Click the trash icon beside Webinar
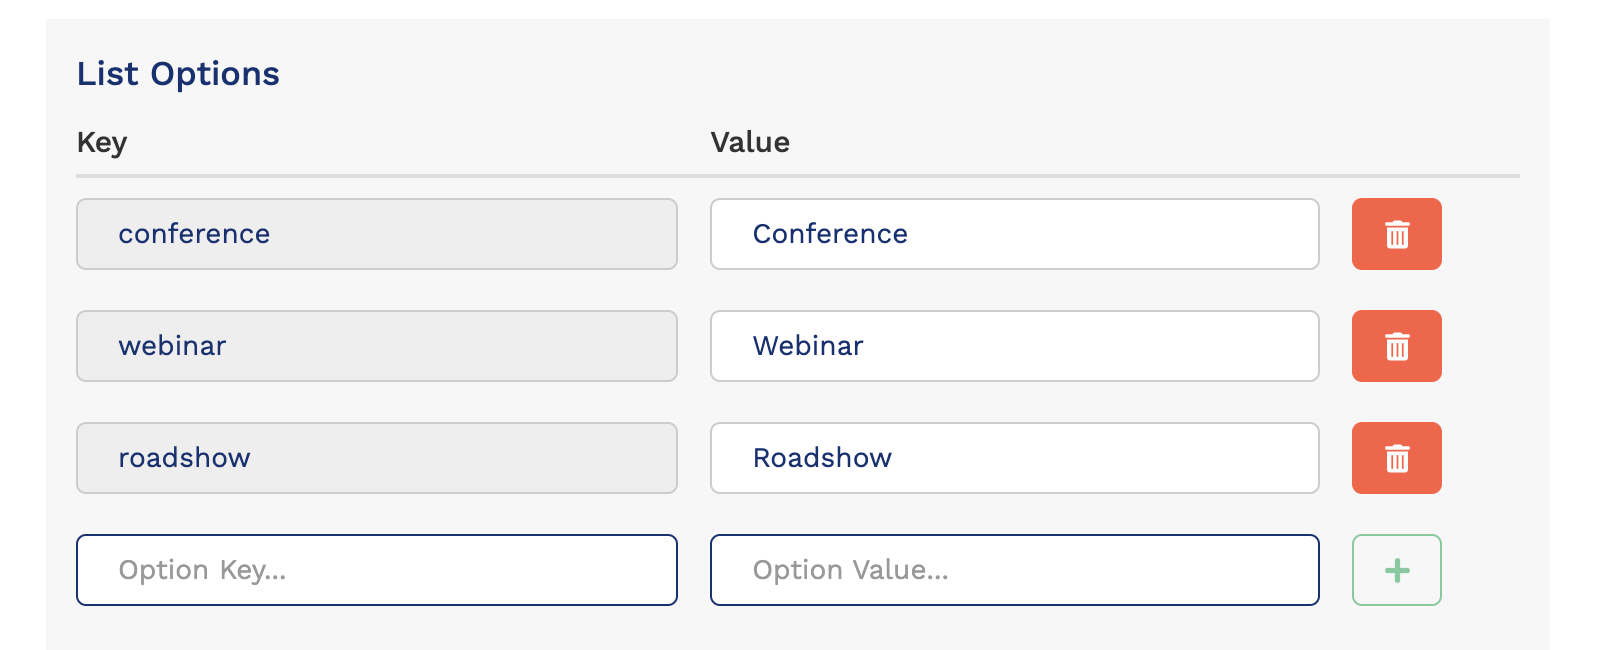The width and height of the screenshot is (1598, 650). coord(1396,346)
